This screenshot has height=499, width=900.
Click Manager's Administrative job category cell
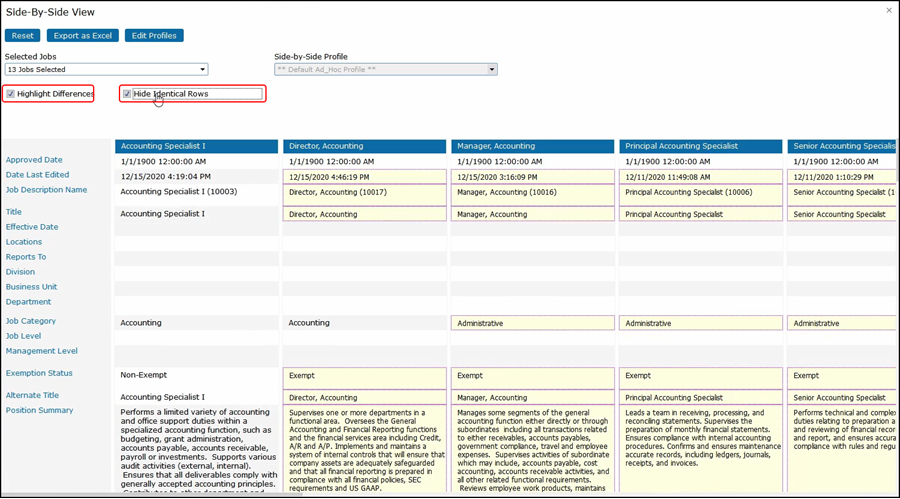coord(532,323)
